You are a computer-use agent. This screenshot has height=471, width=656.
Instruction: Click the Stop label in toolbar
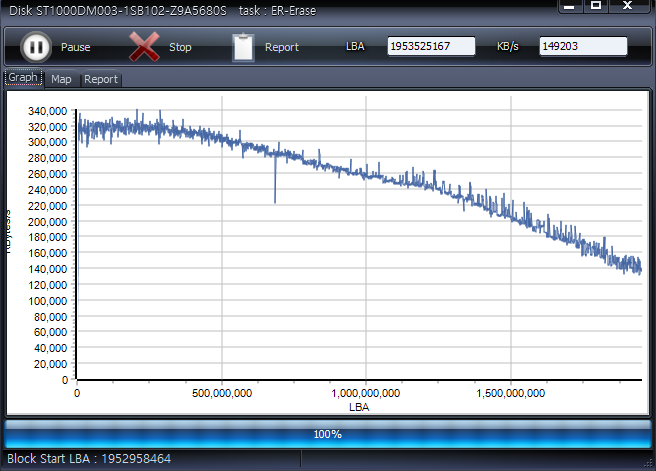[180, 47]
